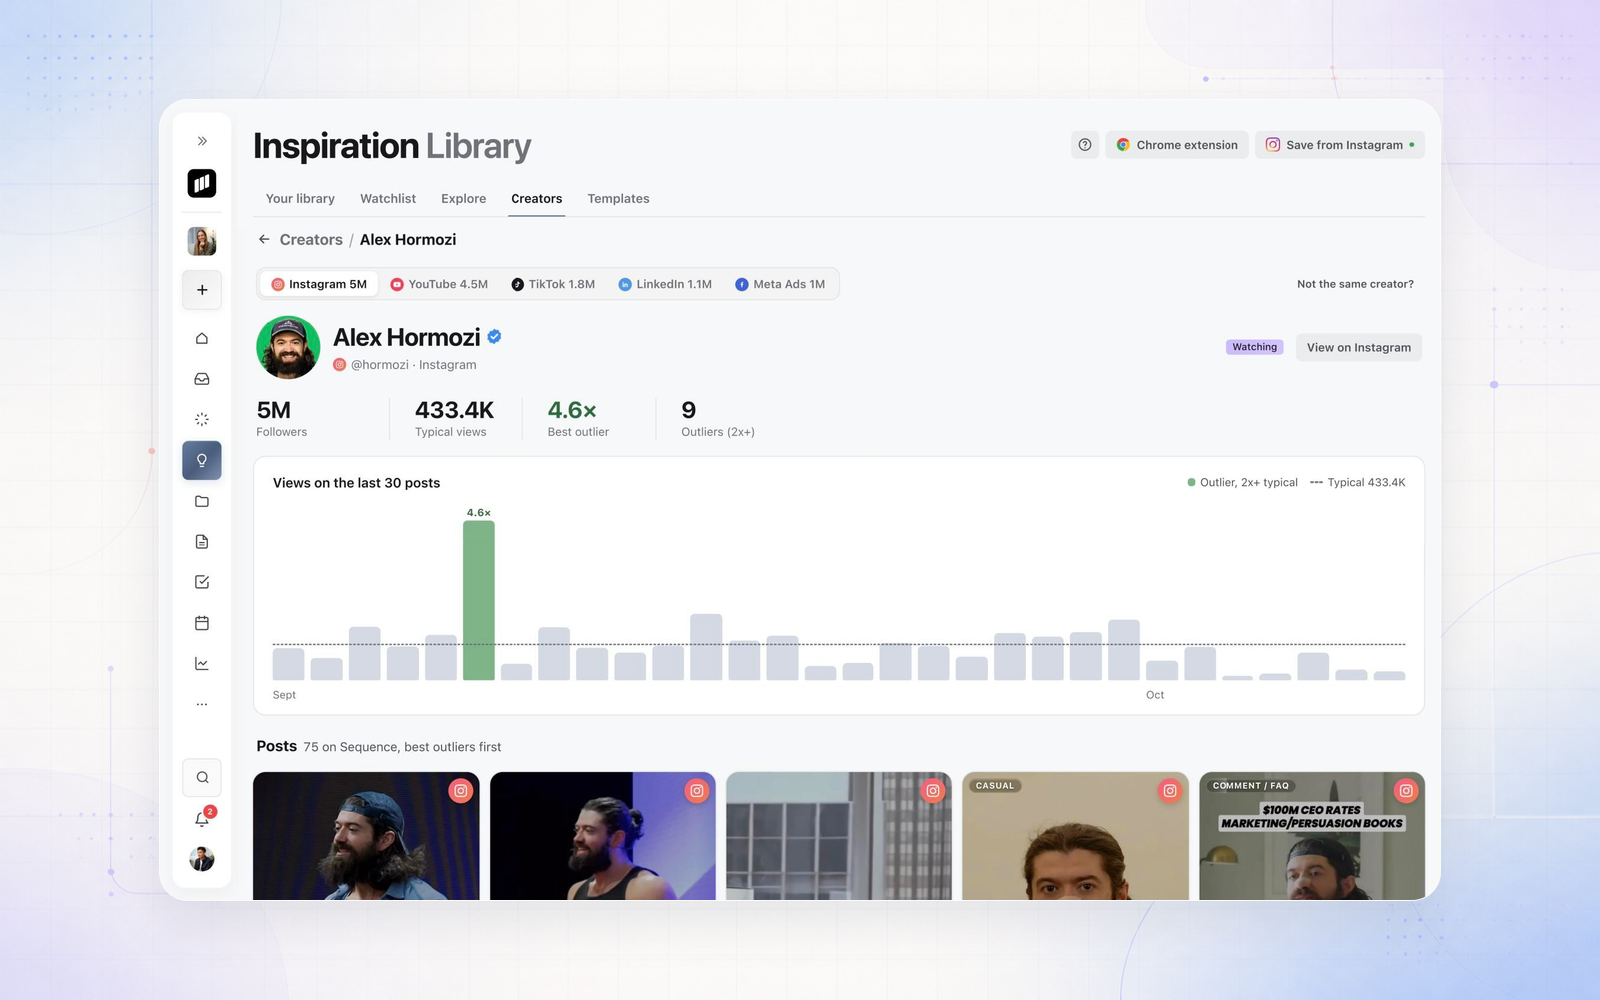Viewport: 1600px width, 1000px height.
Task: Open the document page icon in sidebar
Action: [x=202, y=542]
